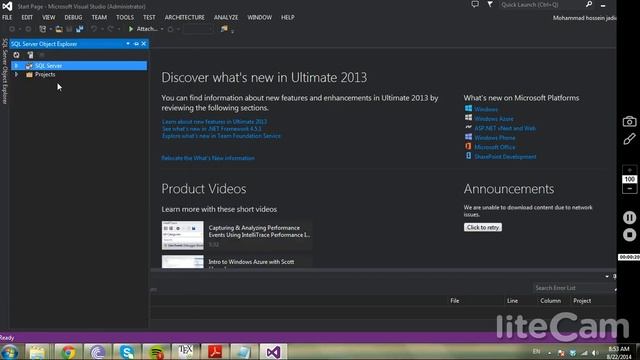Open the ARCHITECTURE menu
Screen dimensions: 640x360
[184, 18]
